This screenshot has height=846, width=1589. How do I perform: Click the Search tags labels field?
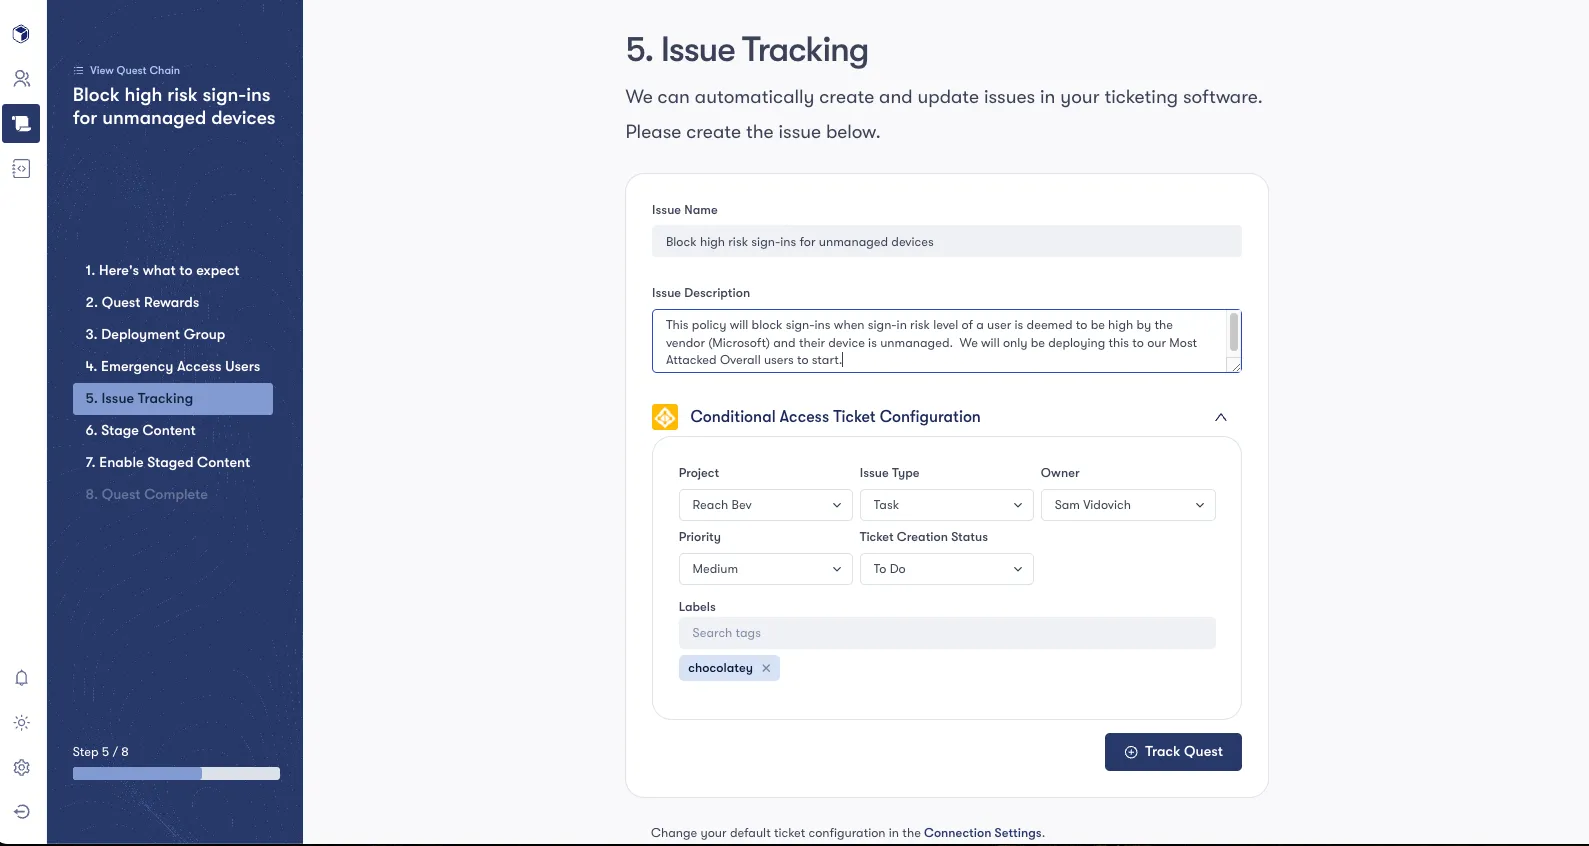[x=946, y=633]
